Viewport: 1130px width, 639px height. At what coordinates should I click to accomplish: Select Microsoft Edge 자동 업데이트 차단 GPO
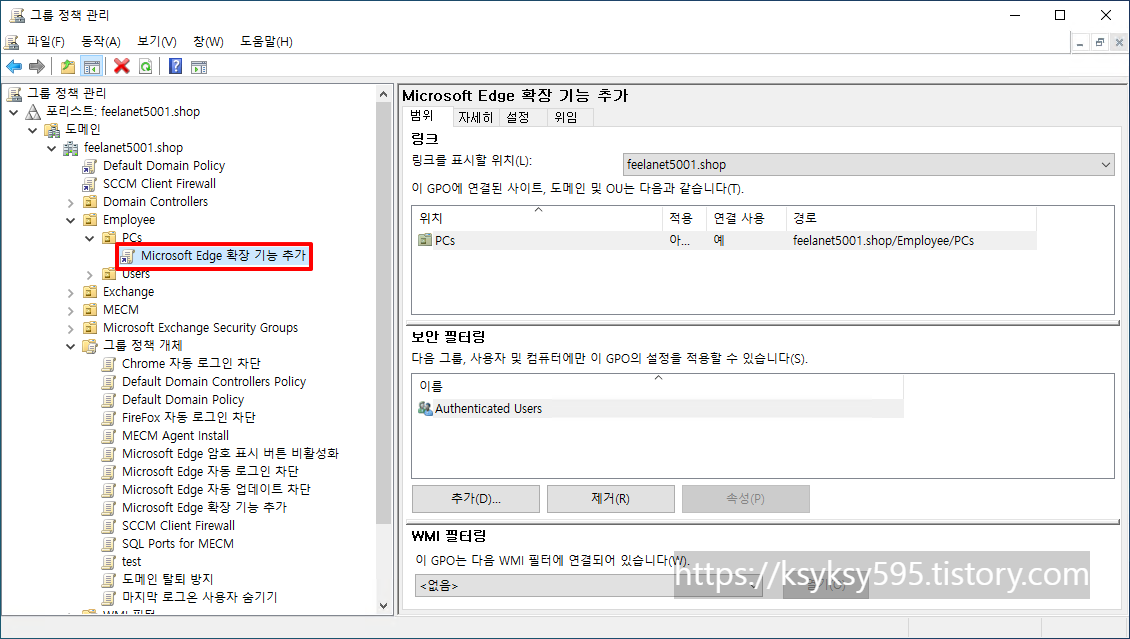(216, 490)
